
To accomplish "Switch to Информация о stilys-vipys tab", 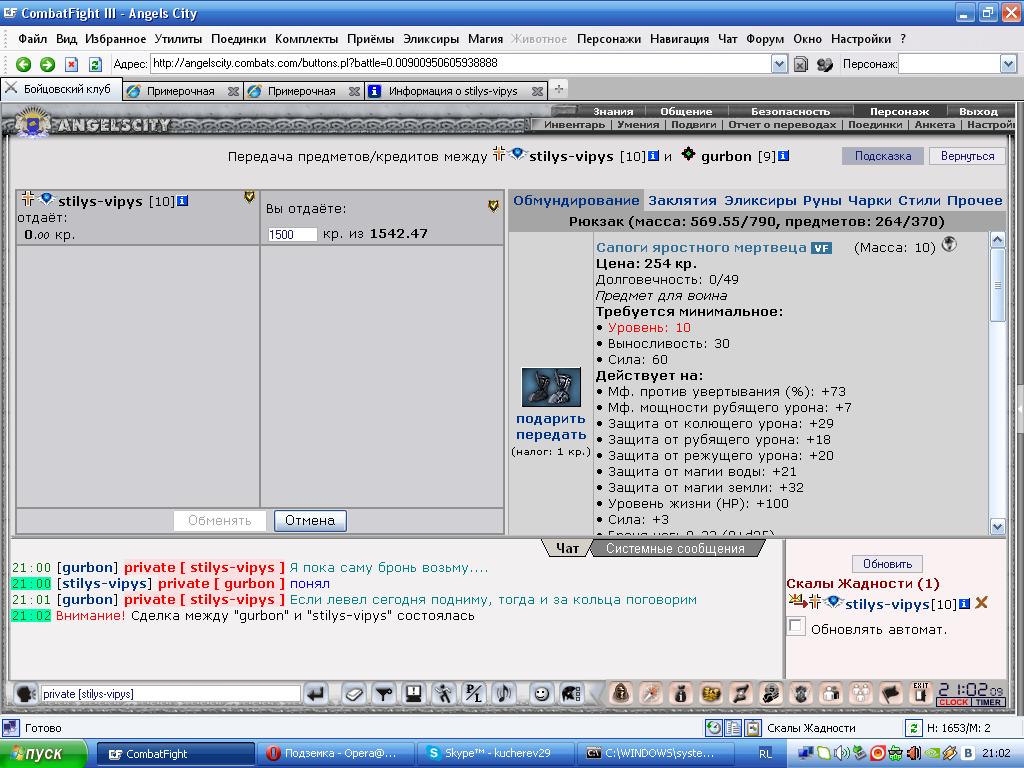I will [x=453, y=91].
